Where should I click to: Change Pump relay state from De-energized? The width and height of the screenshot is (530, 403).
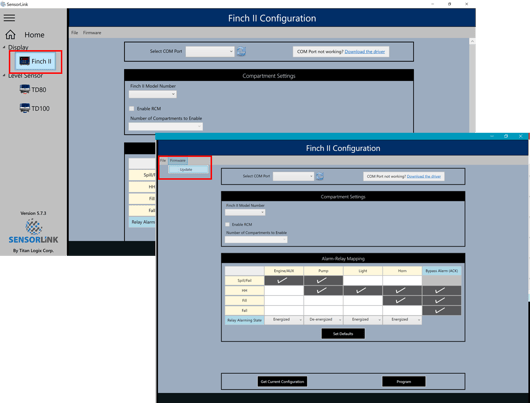(x=323, y=320)
